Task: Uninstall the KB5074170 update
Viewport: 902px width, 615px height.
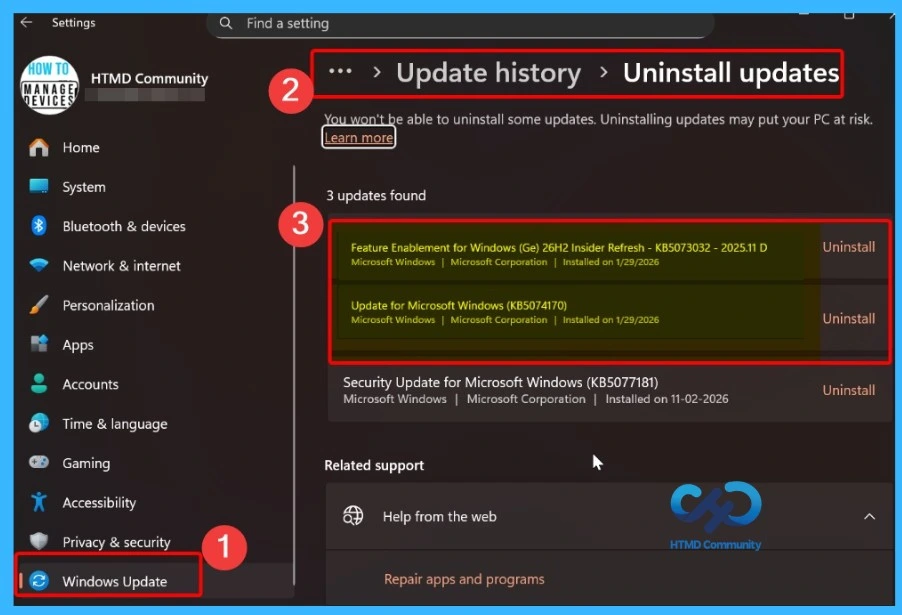Action: point(848,318)
